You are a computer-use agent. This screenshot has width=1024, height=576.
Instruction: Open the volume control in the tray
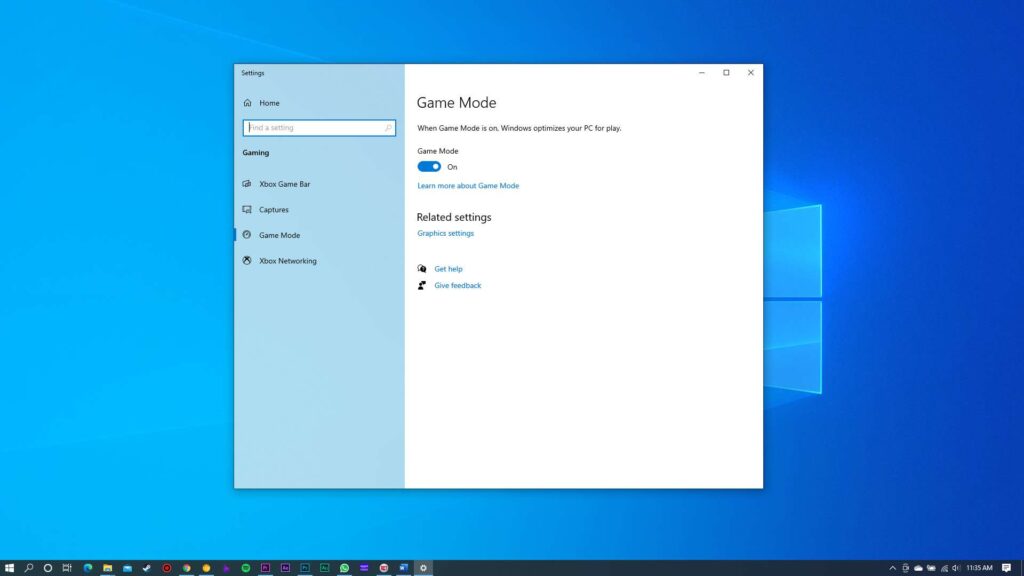click(x=956, y=568)
